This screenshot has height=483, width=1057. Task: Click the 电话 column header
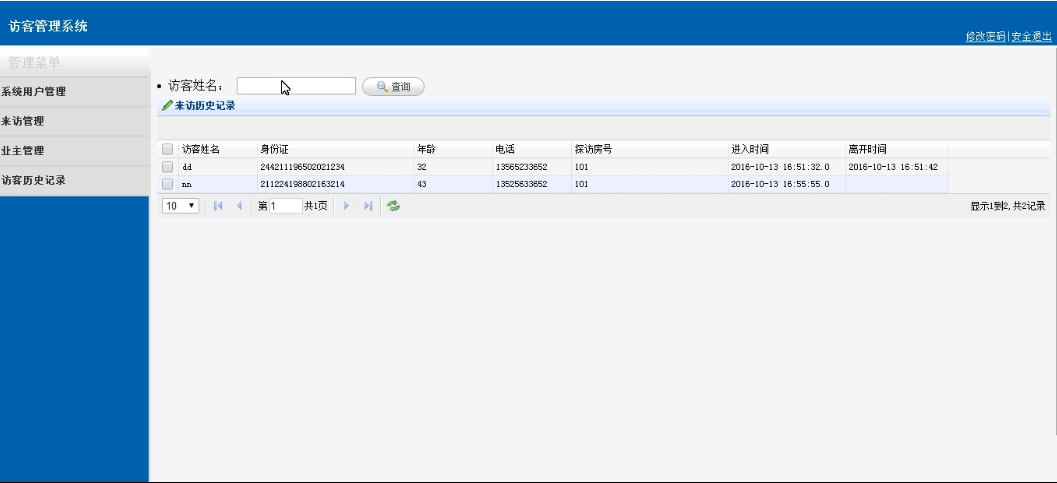505,150
